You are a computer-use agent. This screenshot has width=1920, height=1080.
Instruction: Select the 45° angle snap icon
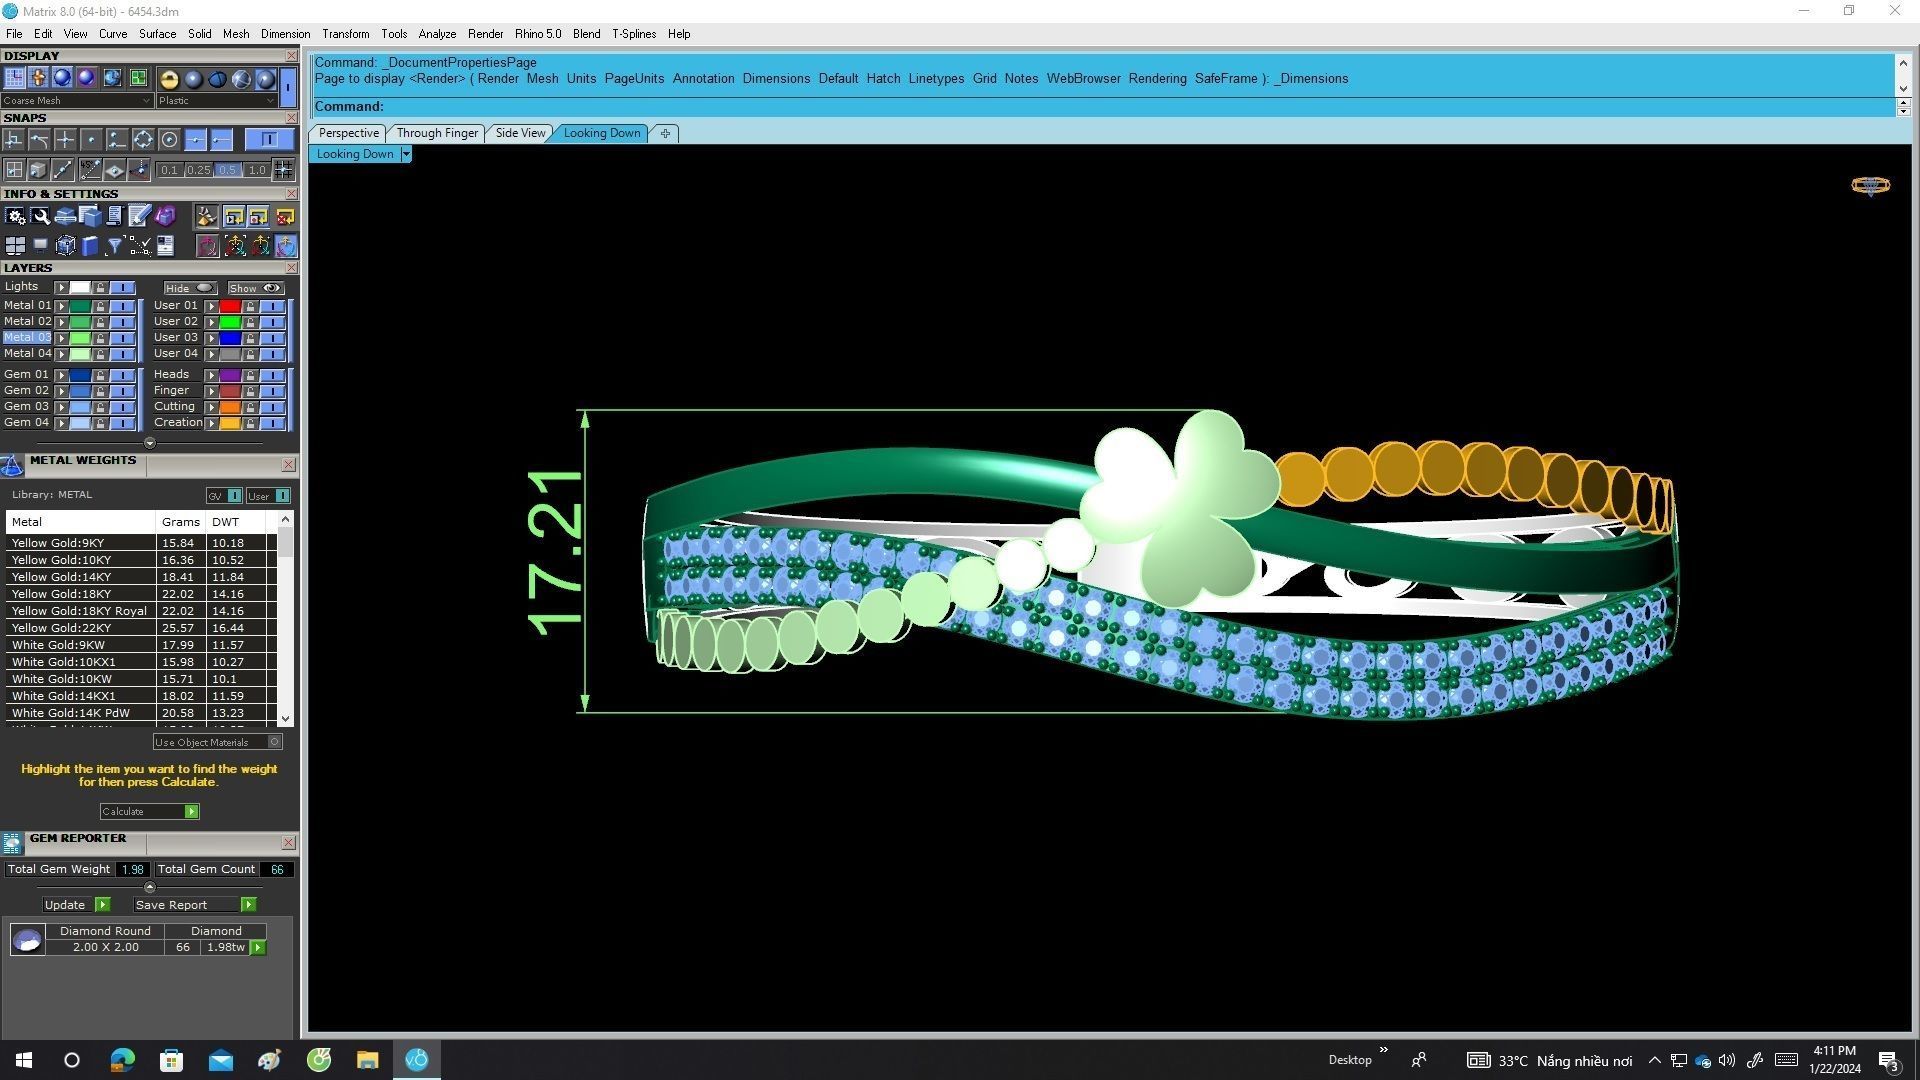[x=90, y=170]
